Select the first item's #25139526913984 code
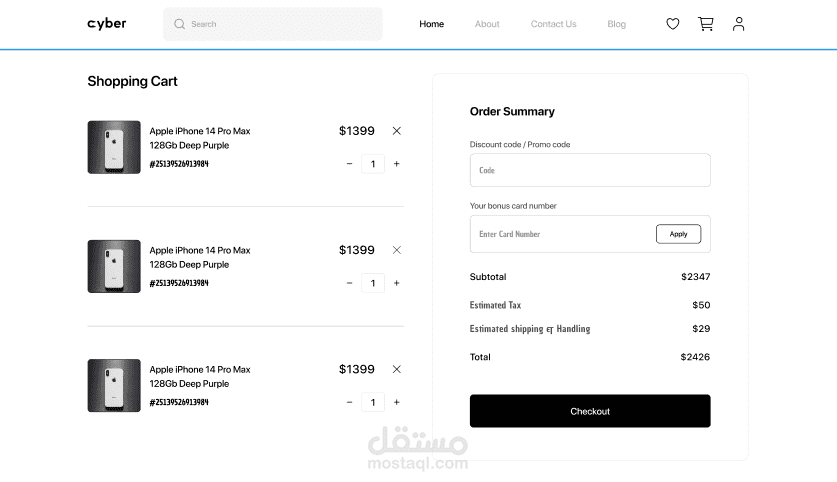 tap(179, 164)
